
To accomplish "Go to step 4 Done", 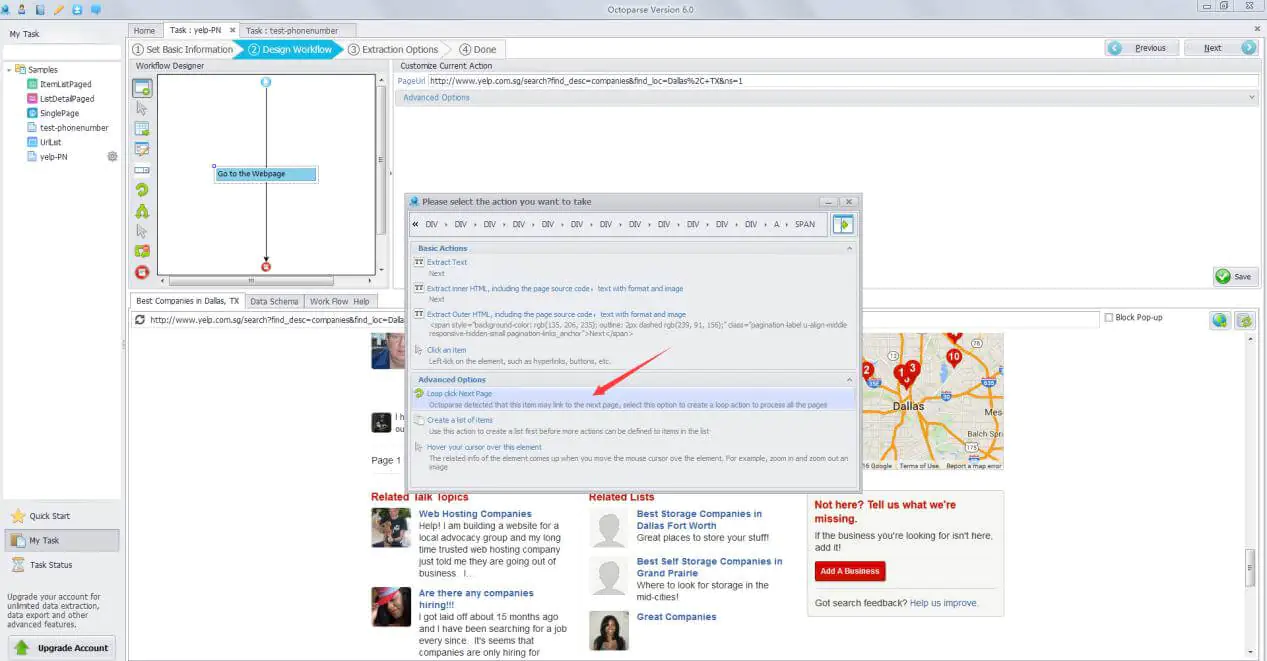I will point(478,49).
